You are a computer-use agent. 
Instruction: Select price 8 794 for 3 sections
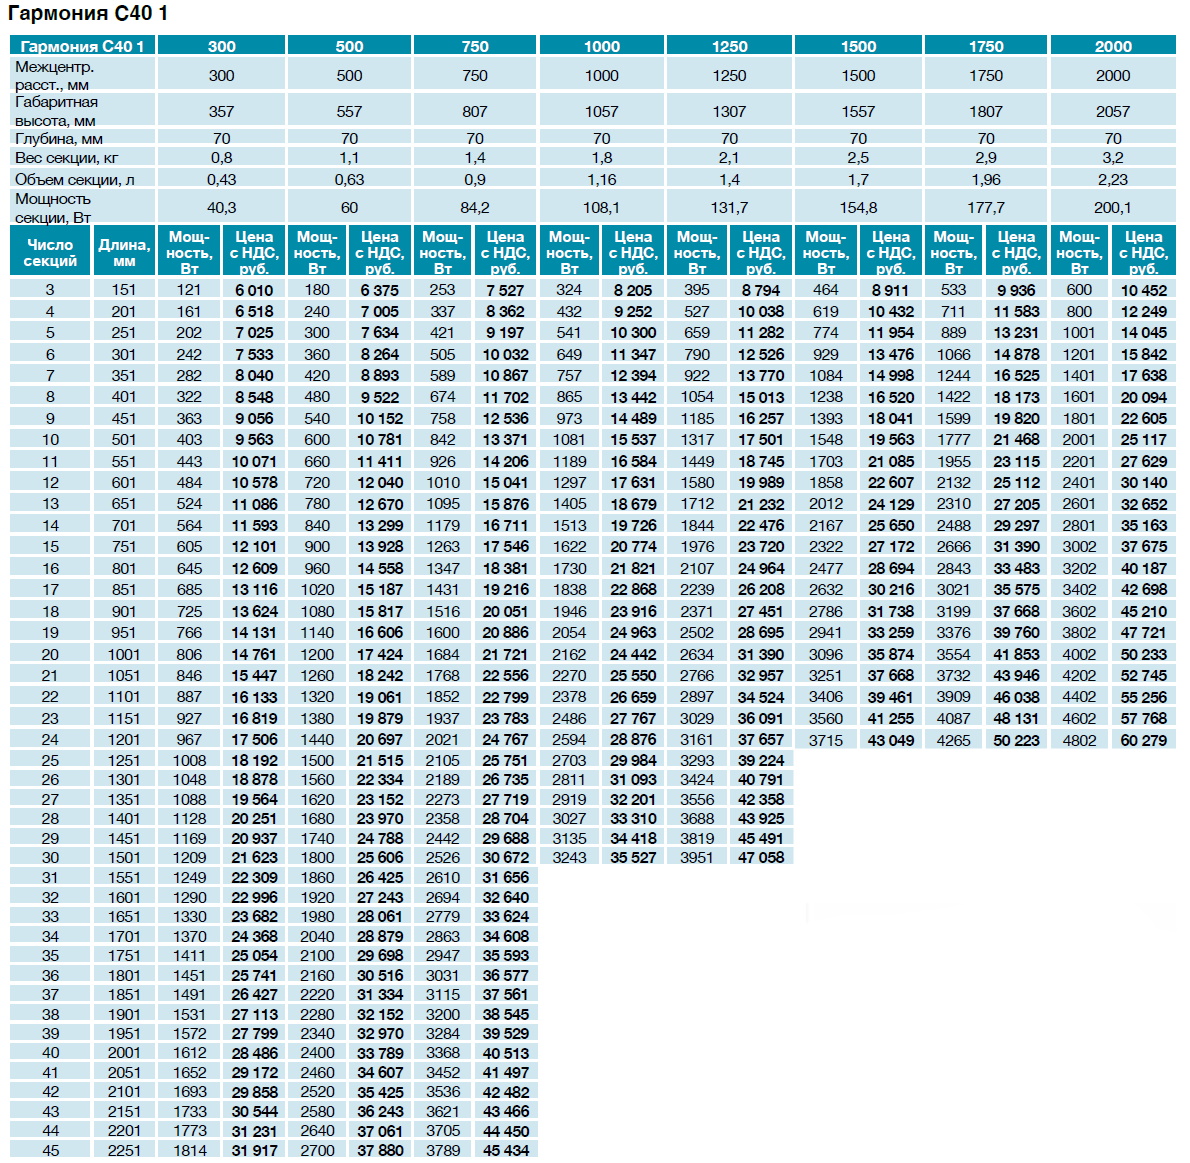760,290
